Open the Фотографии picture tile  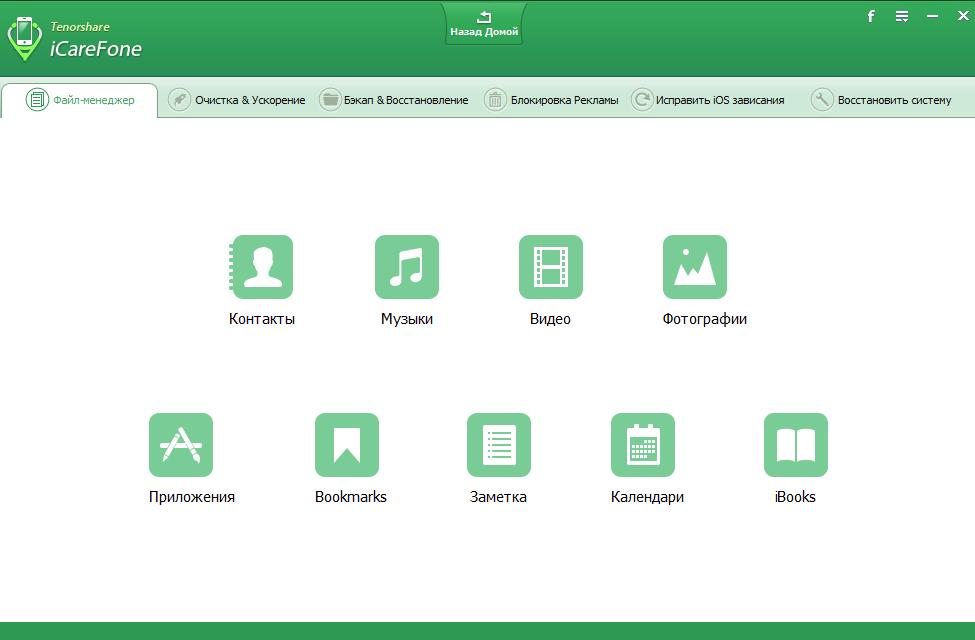click(695, 267)
